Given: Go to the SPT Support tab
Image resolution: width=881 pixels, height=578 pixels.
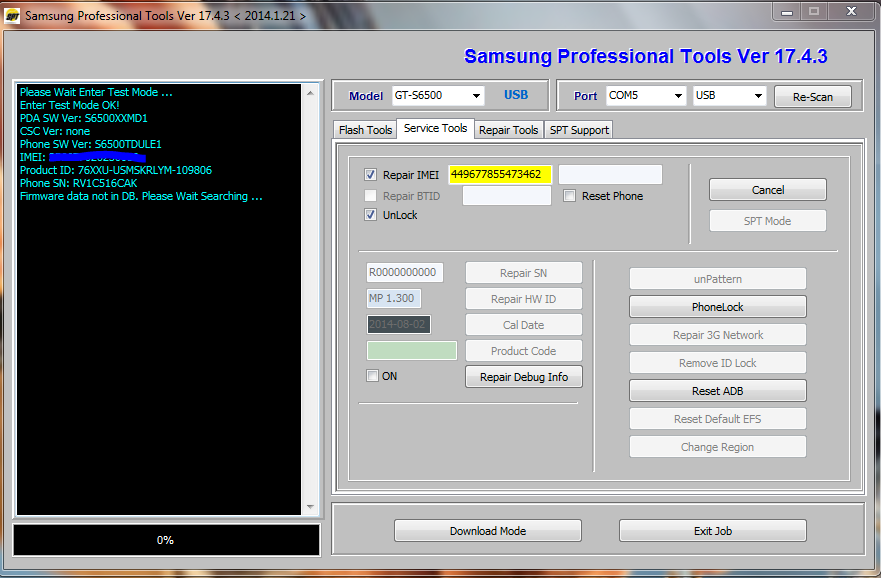Looking at the screenshot, I should coord(579,130).
